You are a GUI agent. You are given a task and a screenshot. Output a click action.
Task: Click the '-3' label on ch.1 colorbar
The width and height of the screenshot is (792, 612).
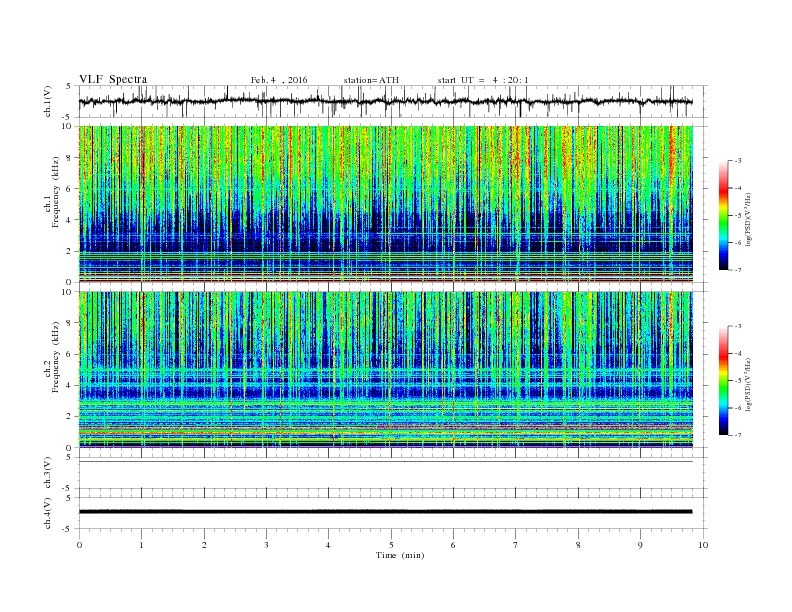[737, 161]
